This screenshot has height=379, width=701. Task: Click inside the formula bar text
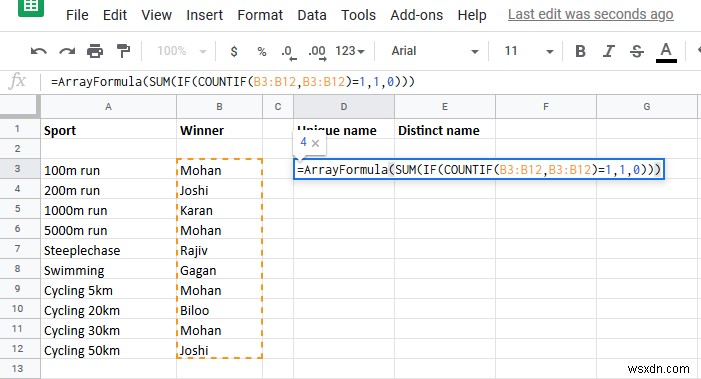(x=233, y=82)
